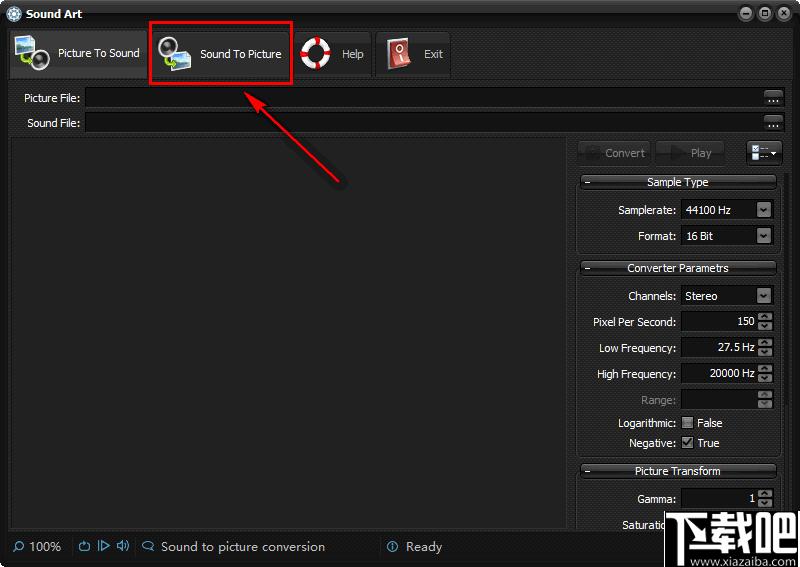Viewport: 800px width, 567px height.
Task: Decrease Pixel Per Second value
Action: (765, 326)
